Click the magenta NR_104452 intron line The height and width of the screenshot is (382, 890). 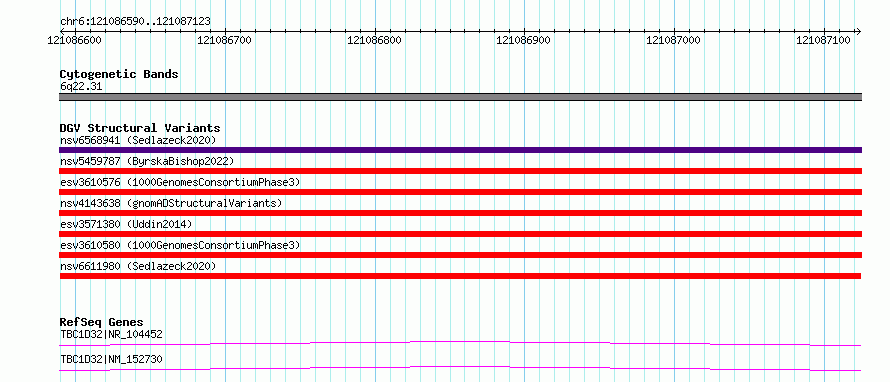tap(460, 343)
